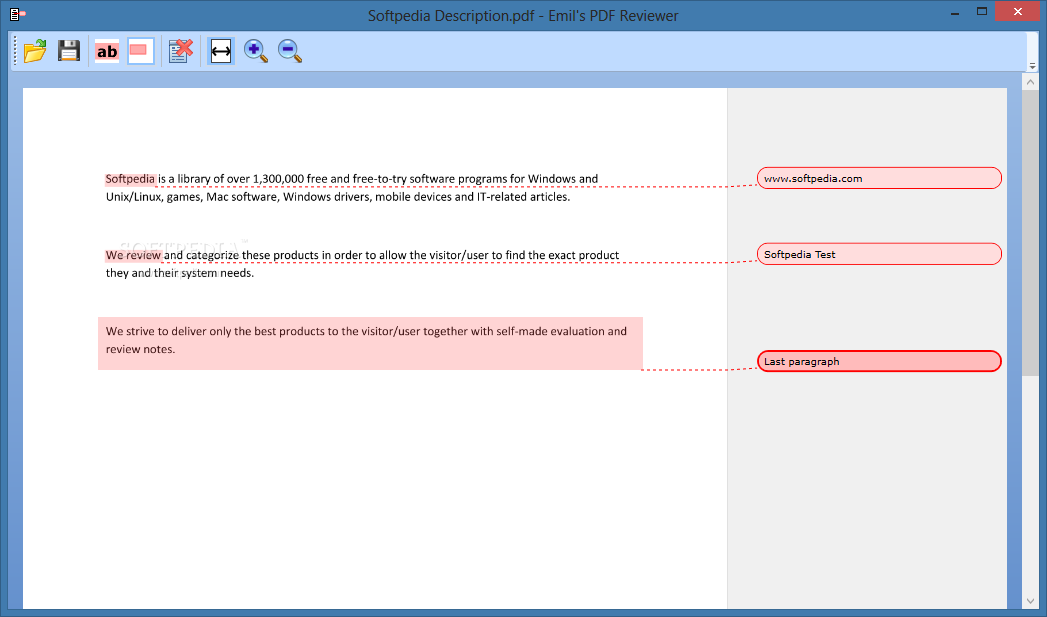Select the Softpedia Test comment bubble
Screen dimensions: 1047x617
pyautogui.click(x=879, y=254)
